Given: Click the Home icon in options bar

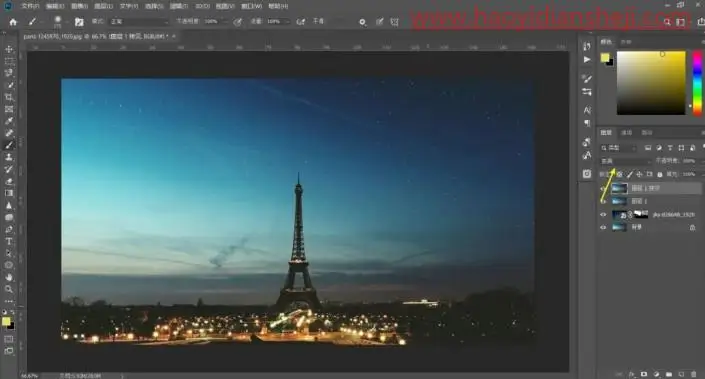Looking at the screenshot, I should 13,22.
